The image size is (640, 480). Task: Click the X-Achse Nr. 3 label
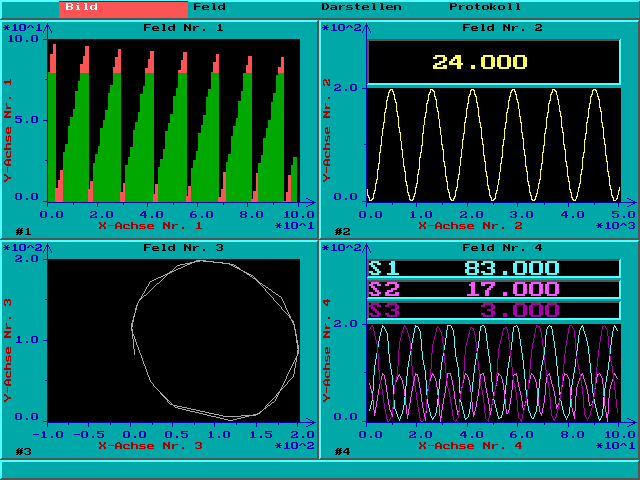pos(150,446)
